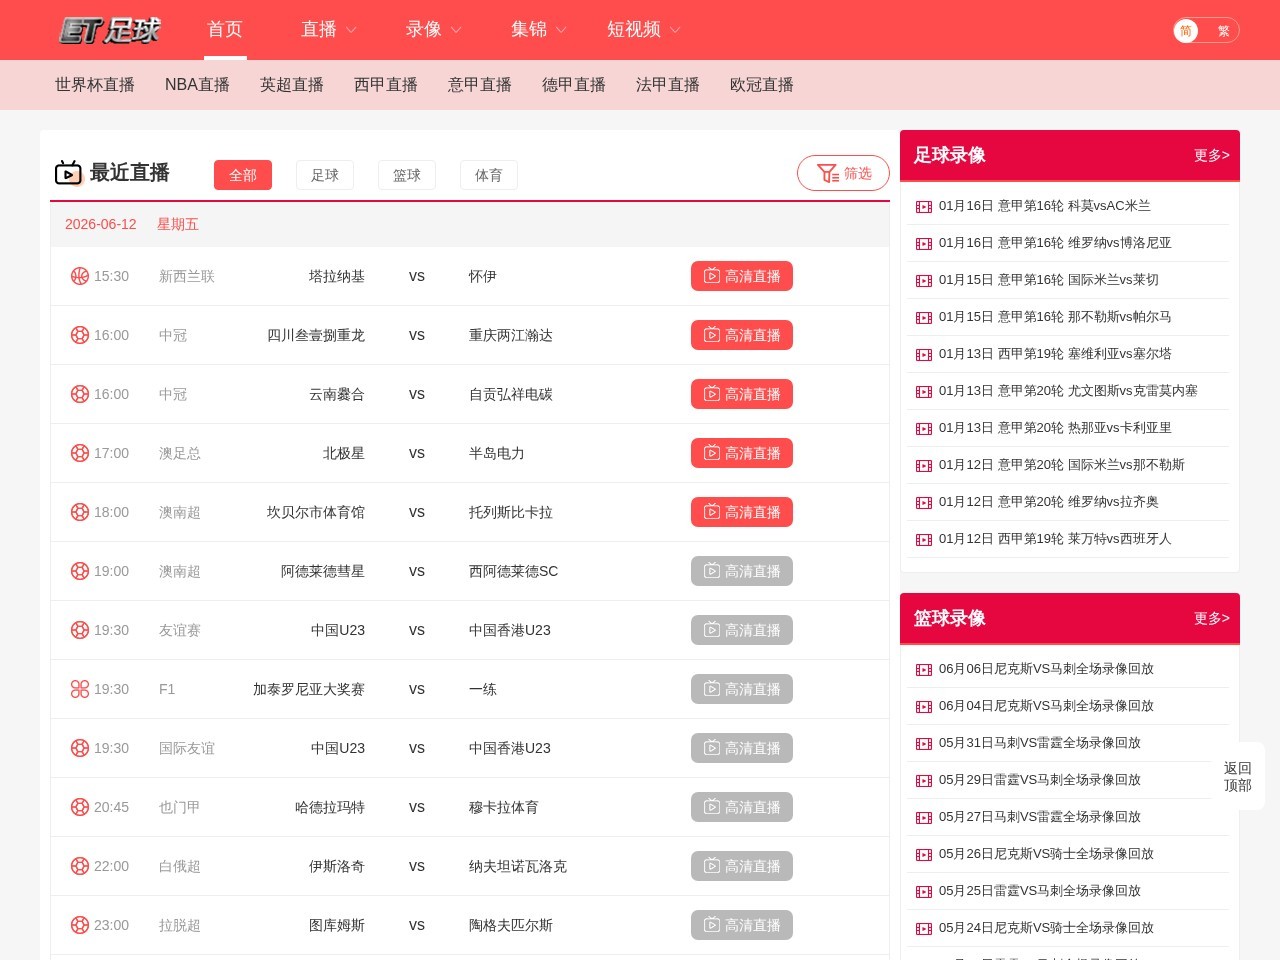1280x960 pixels.
Task: Open 高清直播 for 伊斯洛奇 match
Action: 742,866
